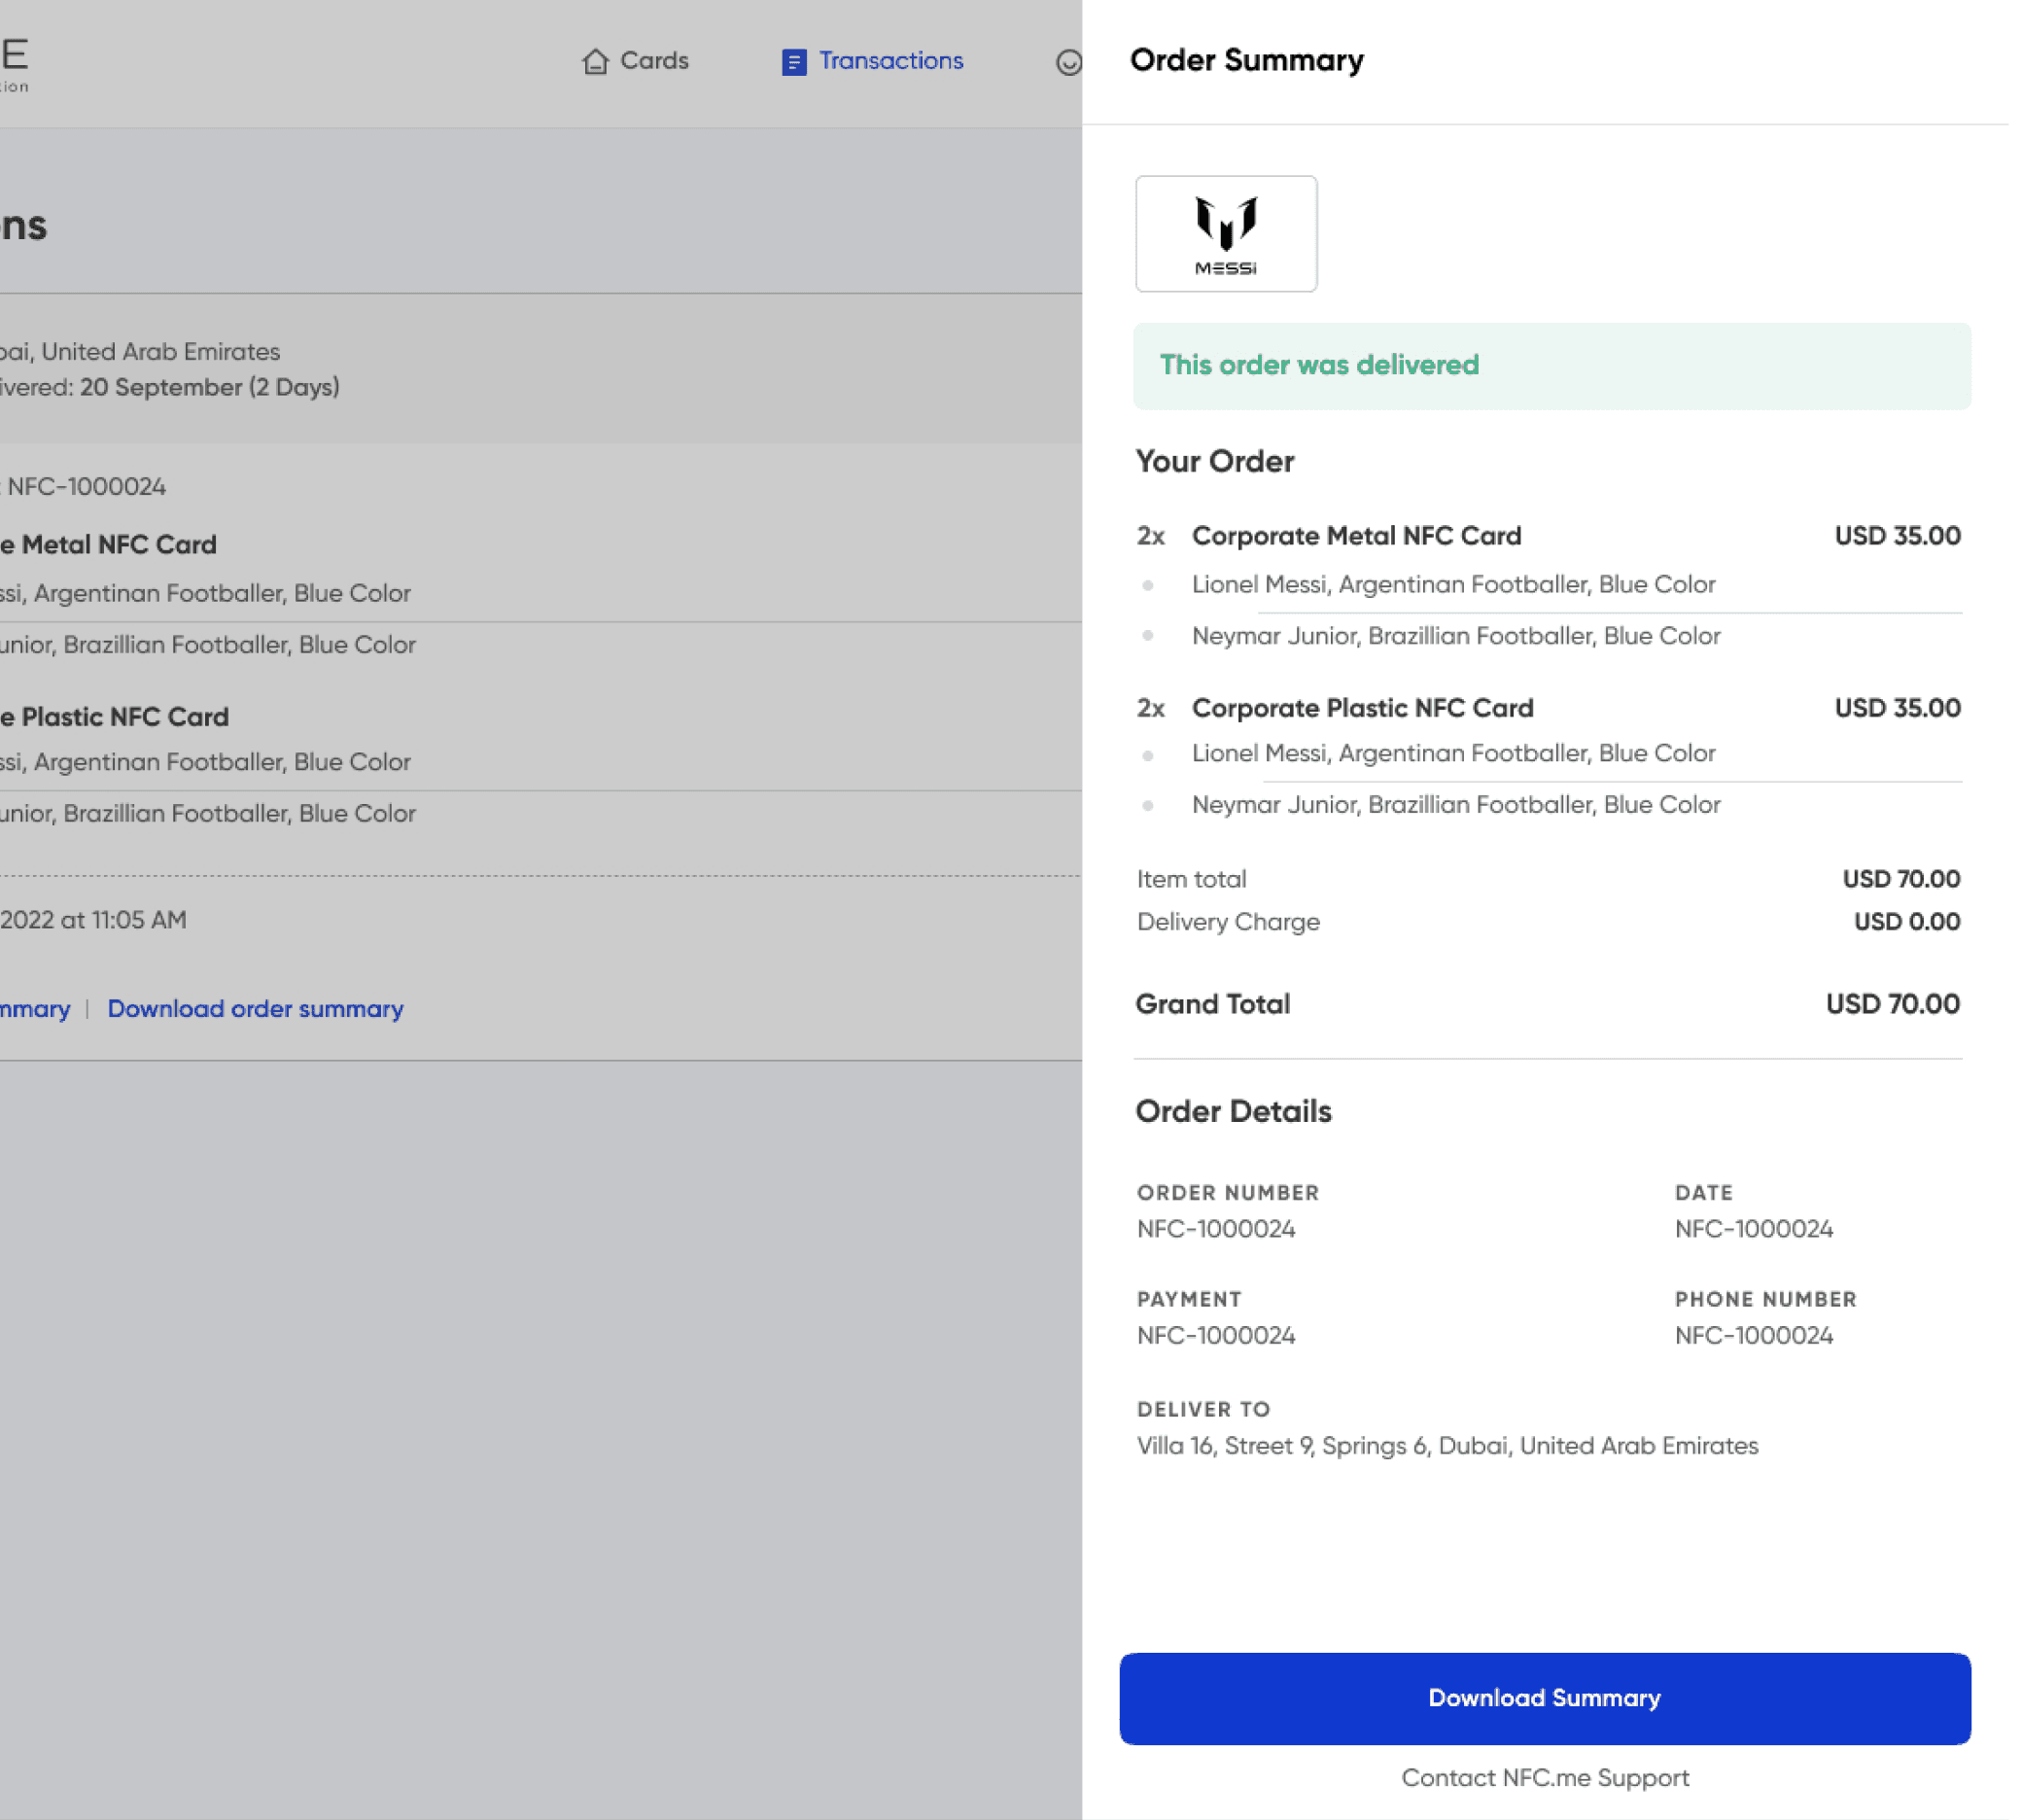Click the home icon beside Cards

pyautogui.click(x=595, y=62)
